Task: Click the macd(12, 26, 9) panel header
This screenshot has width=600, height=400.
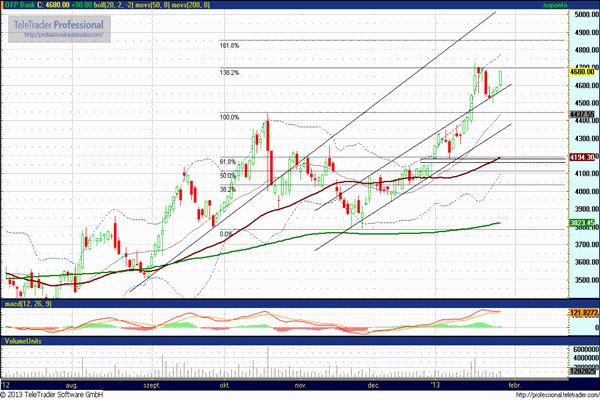Action: [28, 303]
